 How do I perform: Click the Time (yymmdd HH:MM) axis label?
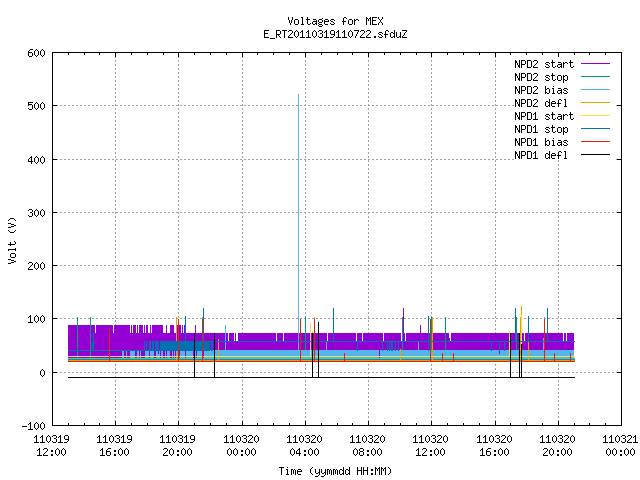[x=335, y=471]
